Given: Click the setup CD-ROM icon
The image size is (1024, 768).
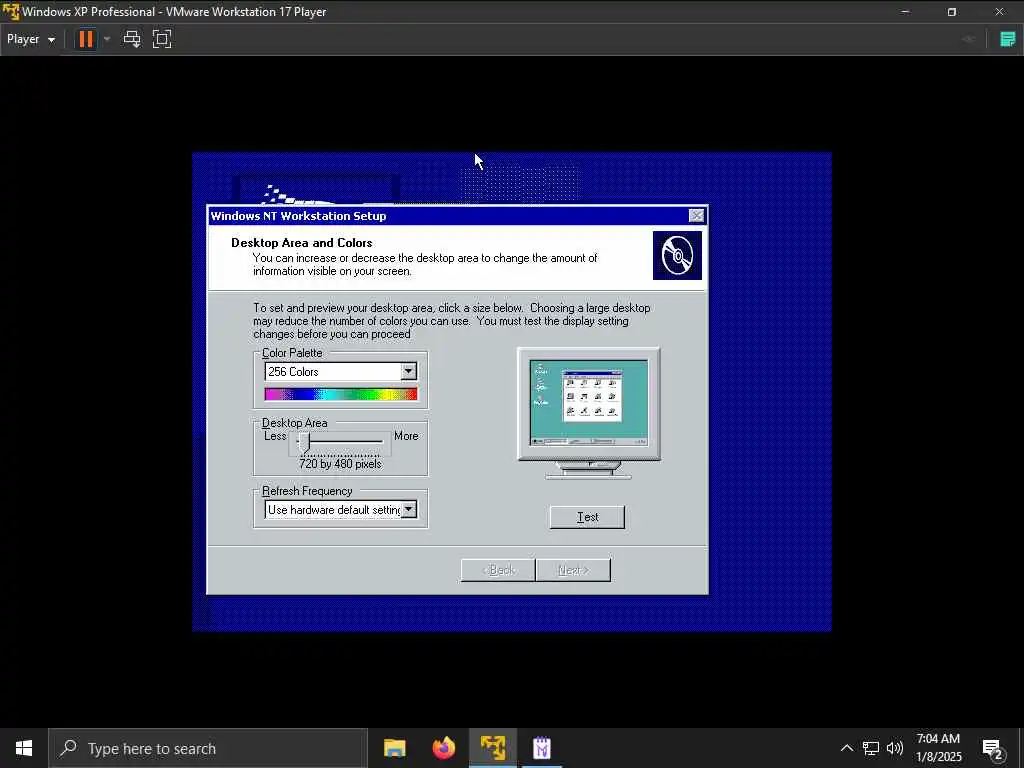Looking at the screenshot, I should coord(677,255).
